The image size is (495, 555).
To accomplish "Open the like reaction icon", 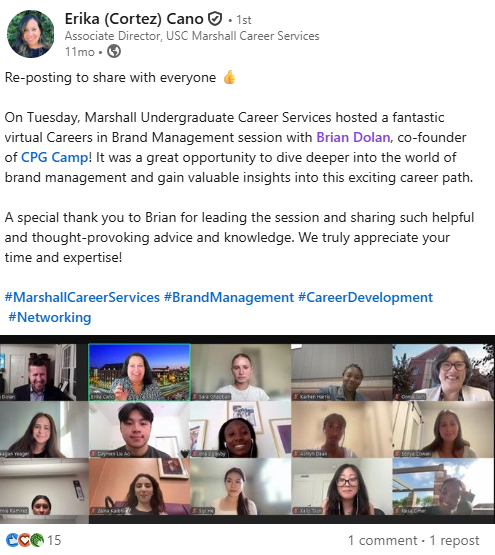I will (12, 540).
